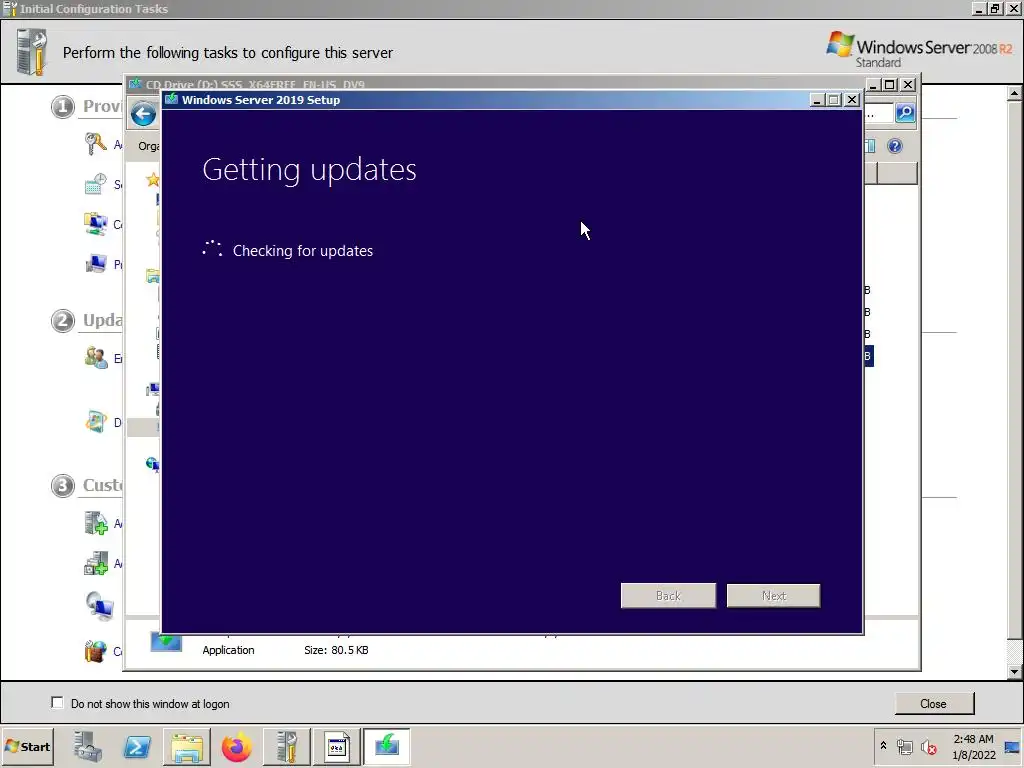Open the clock showing 2:48 AM
The image size is (1024, 768).
pos(973,746)
